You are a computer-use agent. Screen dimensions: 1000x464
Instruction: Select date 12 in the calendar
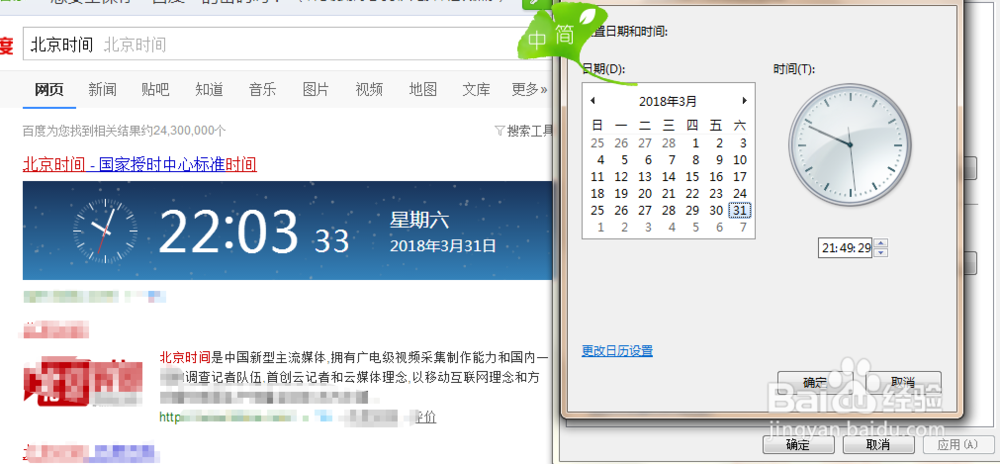point(621,177)
